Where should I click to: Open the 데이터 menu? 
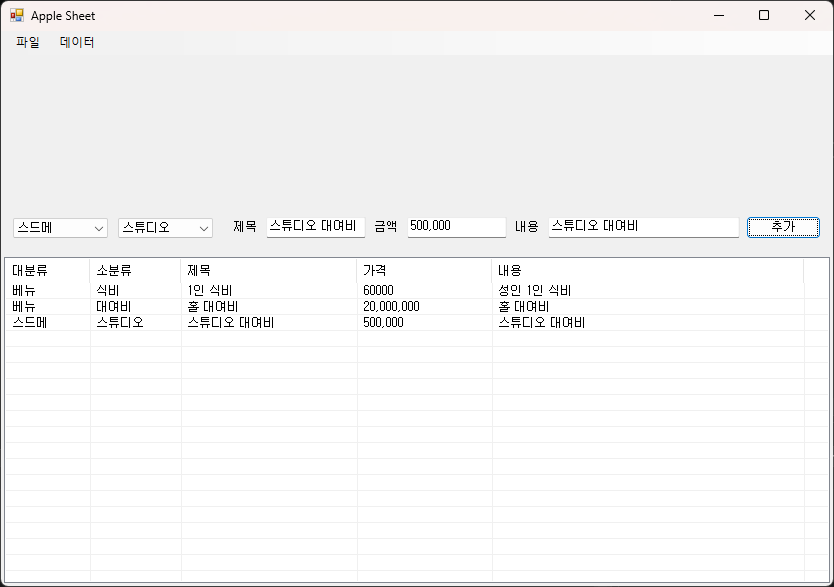point(77,42)
